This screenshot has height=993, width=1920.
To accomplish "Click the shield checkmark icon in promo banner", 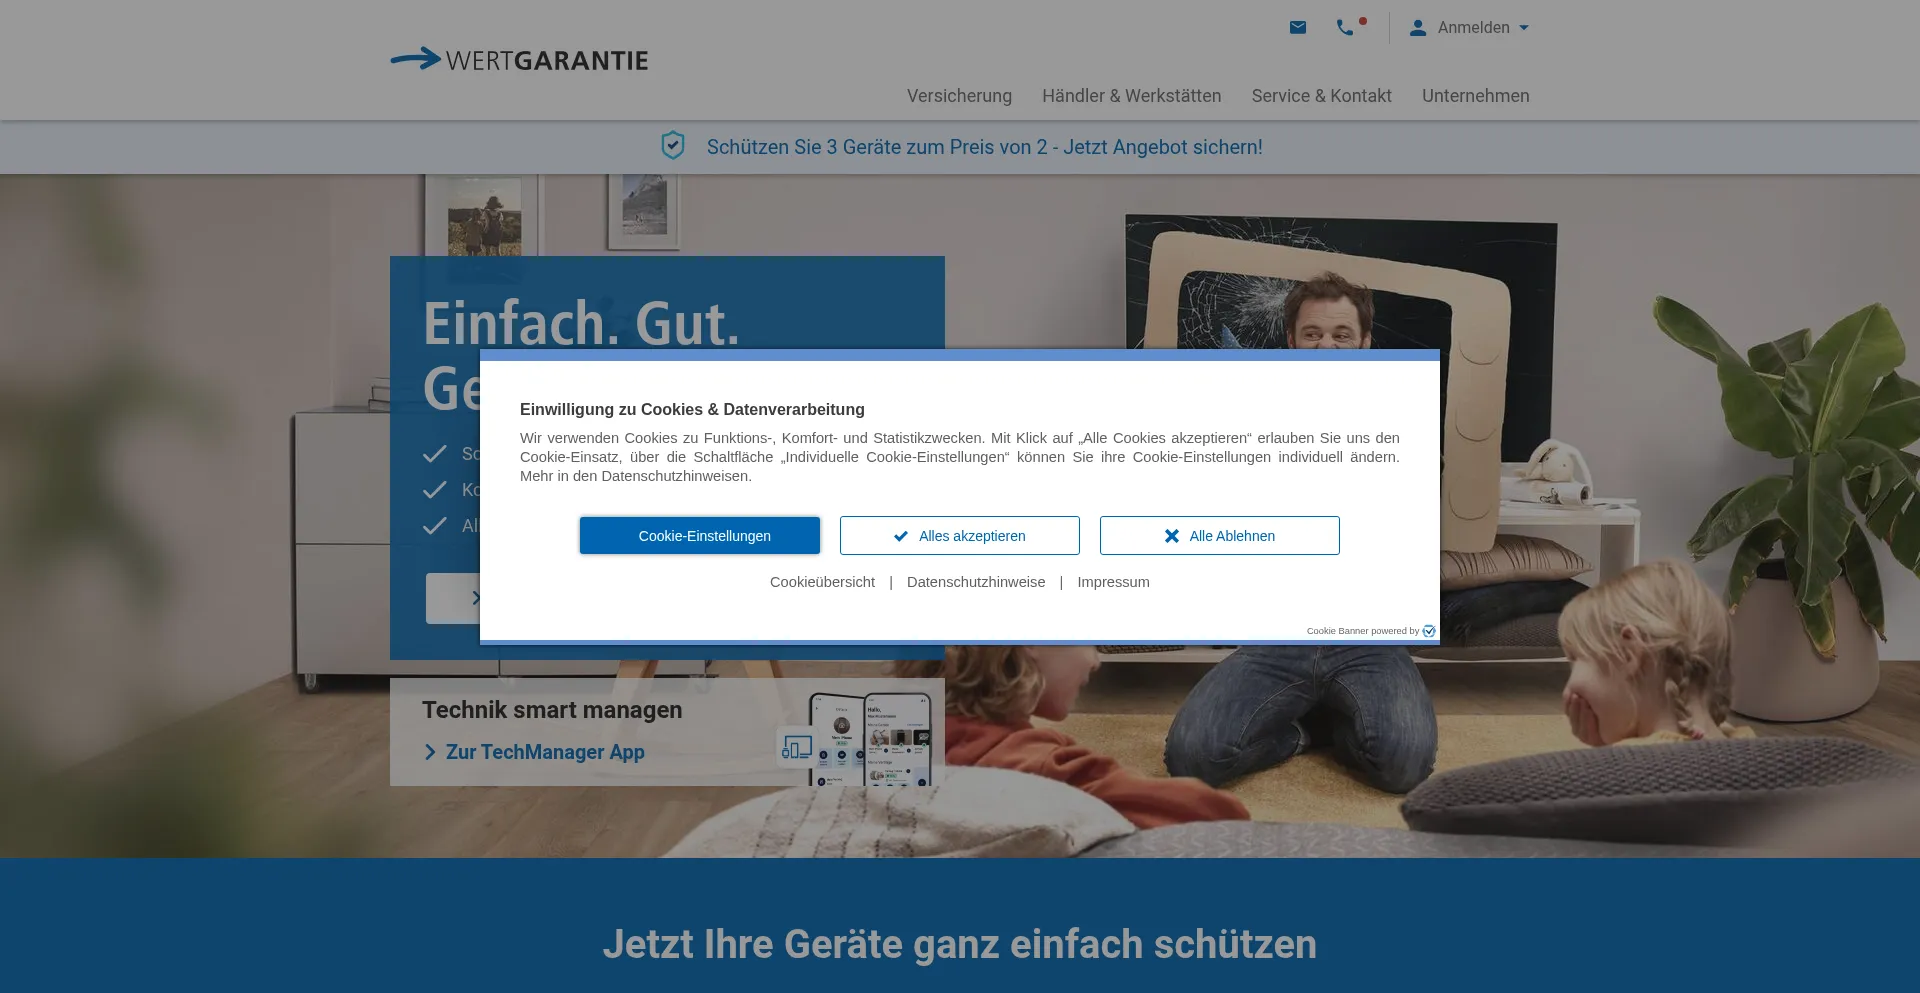I will [x=673, y=146].
